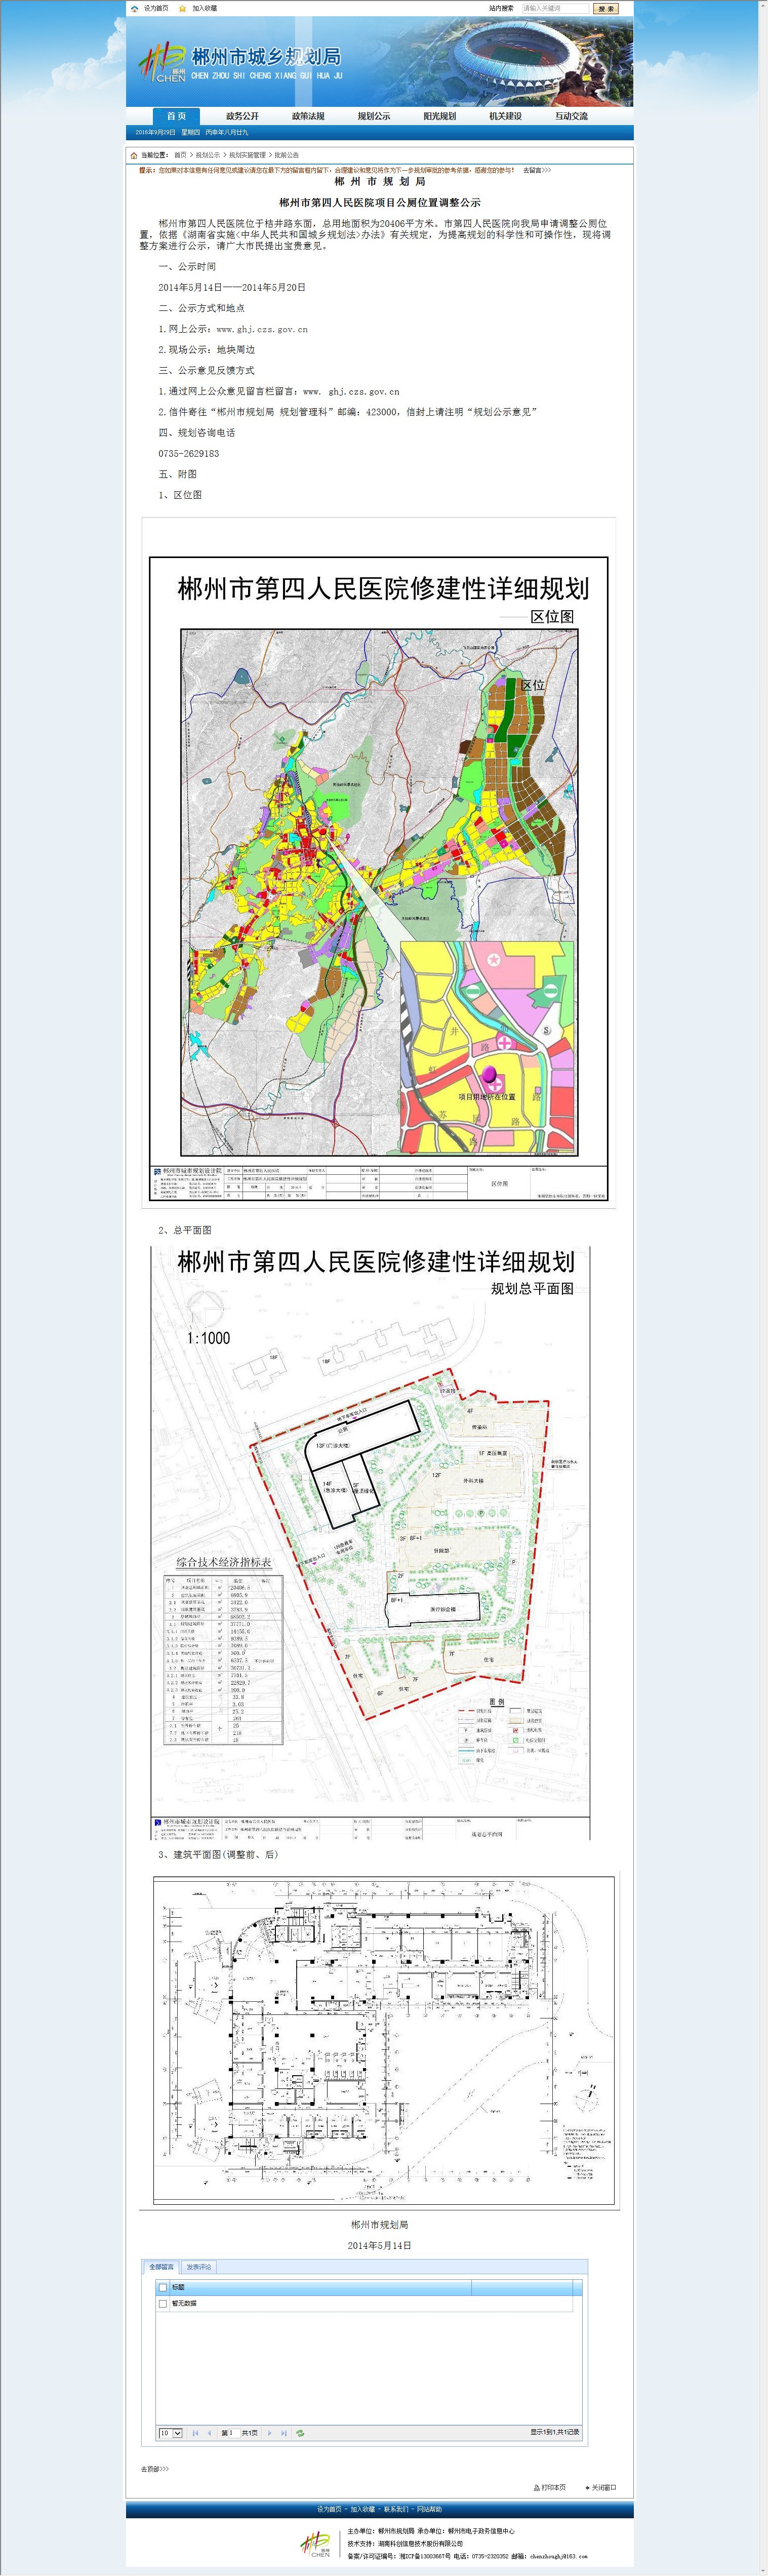This screenshot has height=2576, width=768.
Task: Click the first page pagination icon
Action: coord(195,2433)
